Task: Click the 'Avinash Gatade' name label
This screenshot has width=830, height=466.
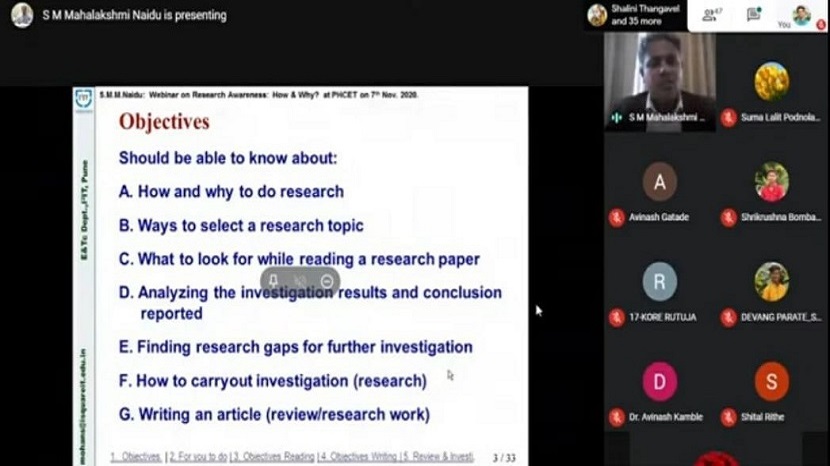Action: [659, 218]
